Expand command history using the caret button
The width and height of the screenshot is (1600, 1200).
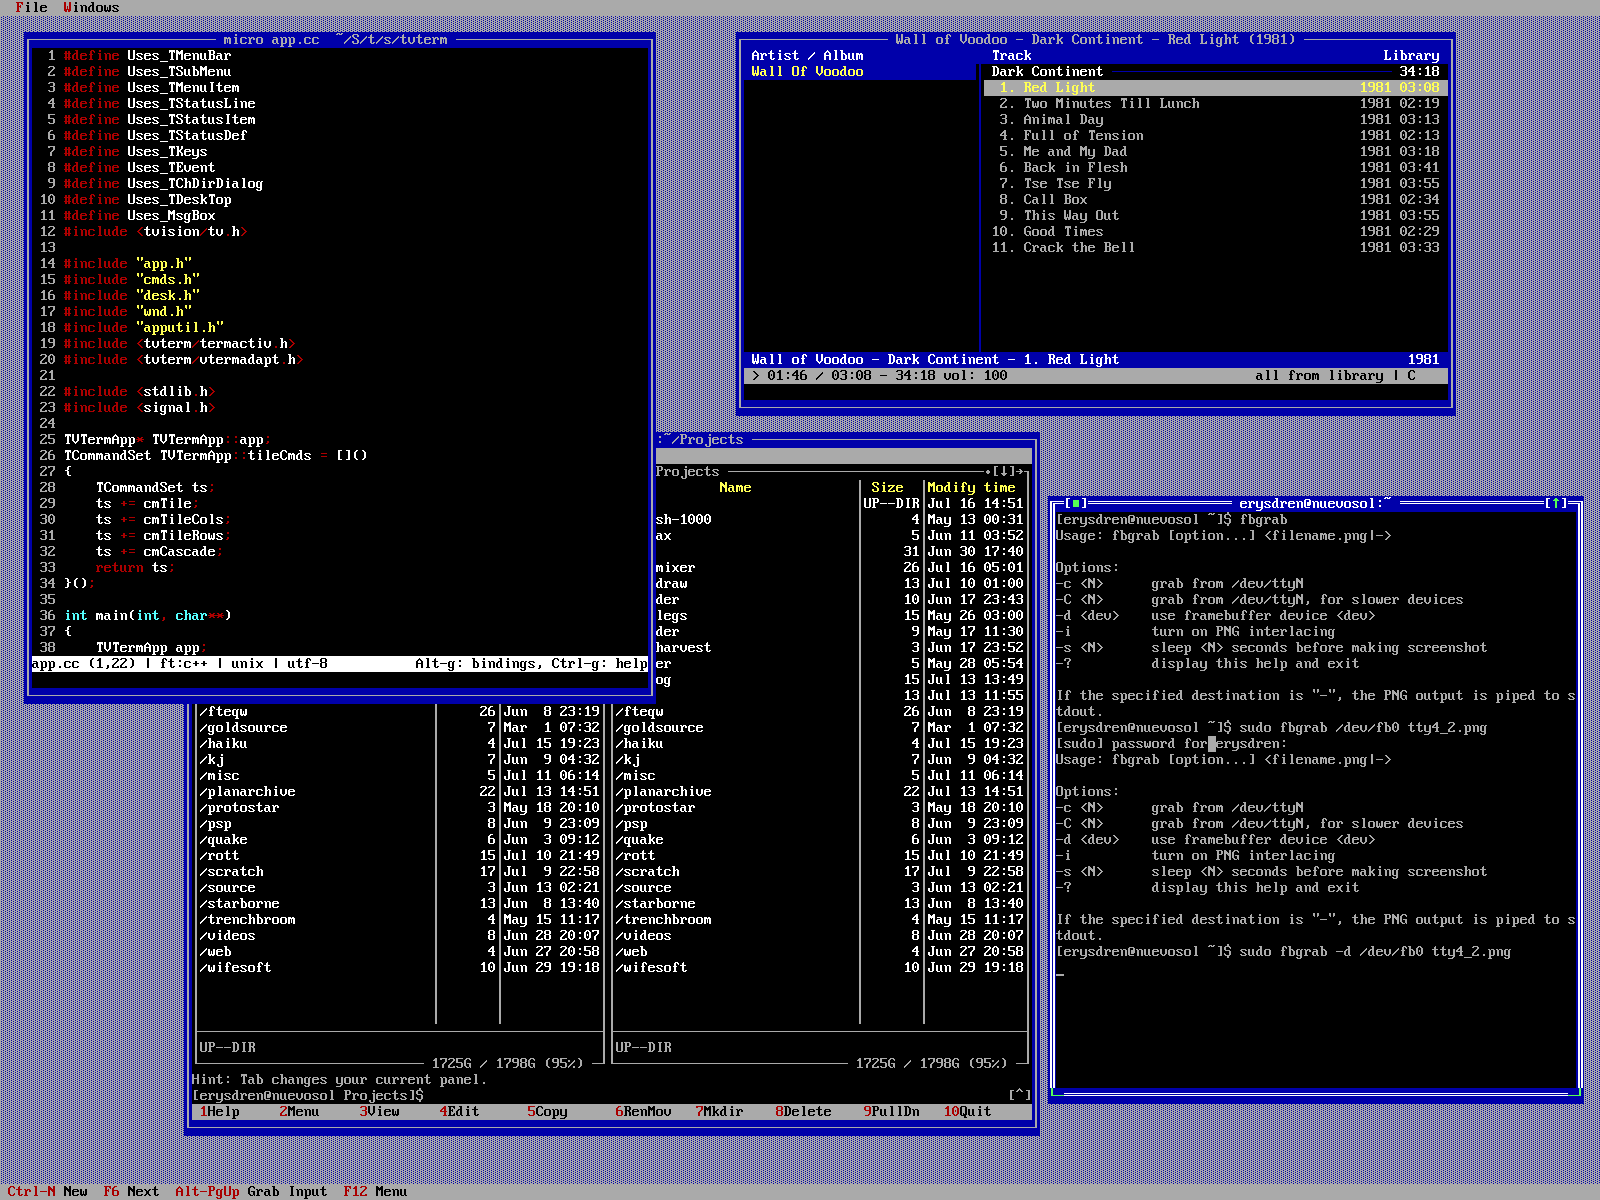1019,1095
